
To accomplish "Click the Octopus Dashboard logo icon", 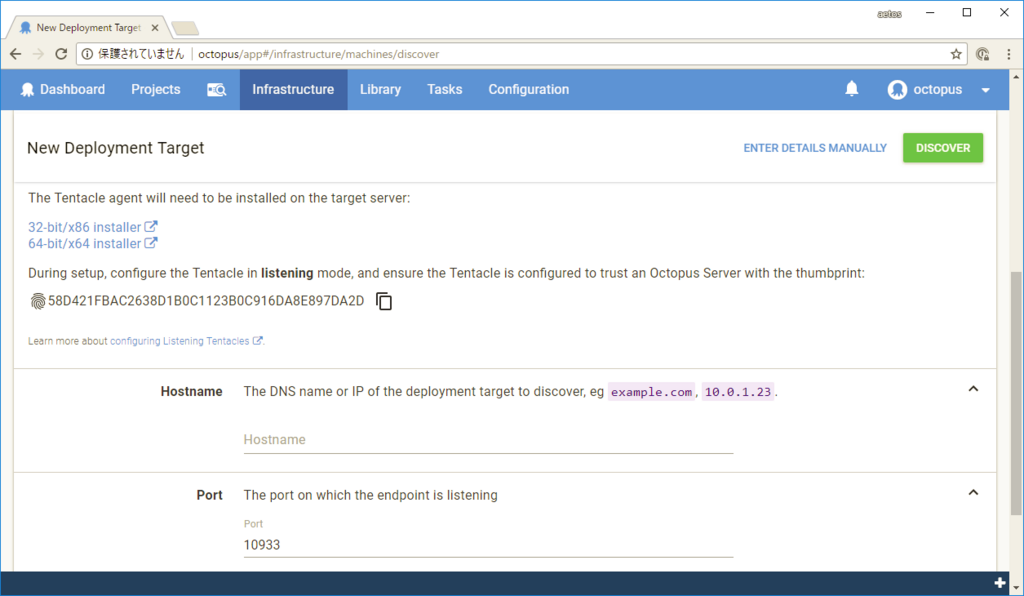I will 27,90.
